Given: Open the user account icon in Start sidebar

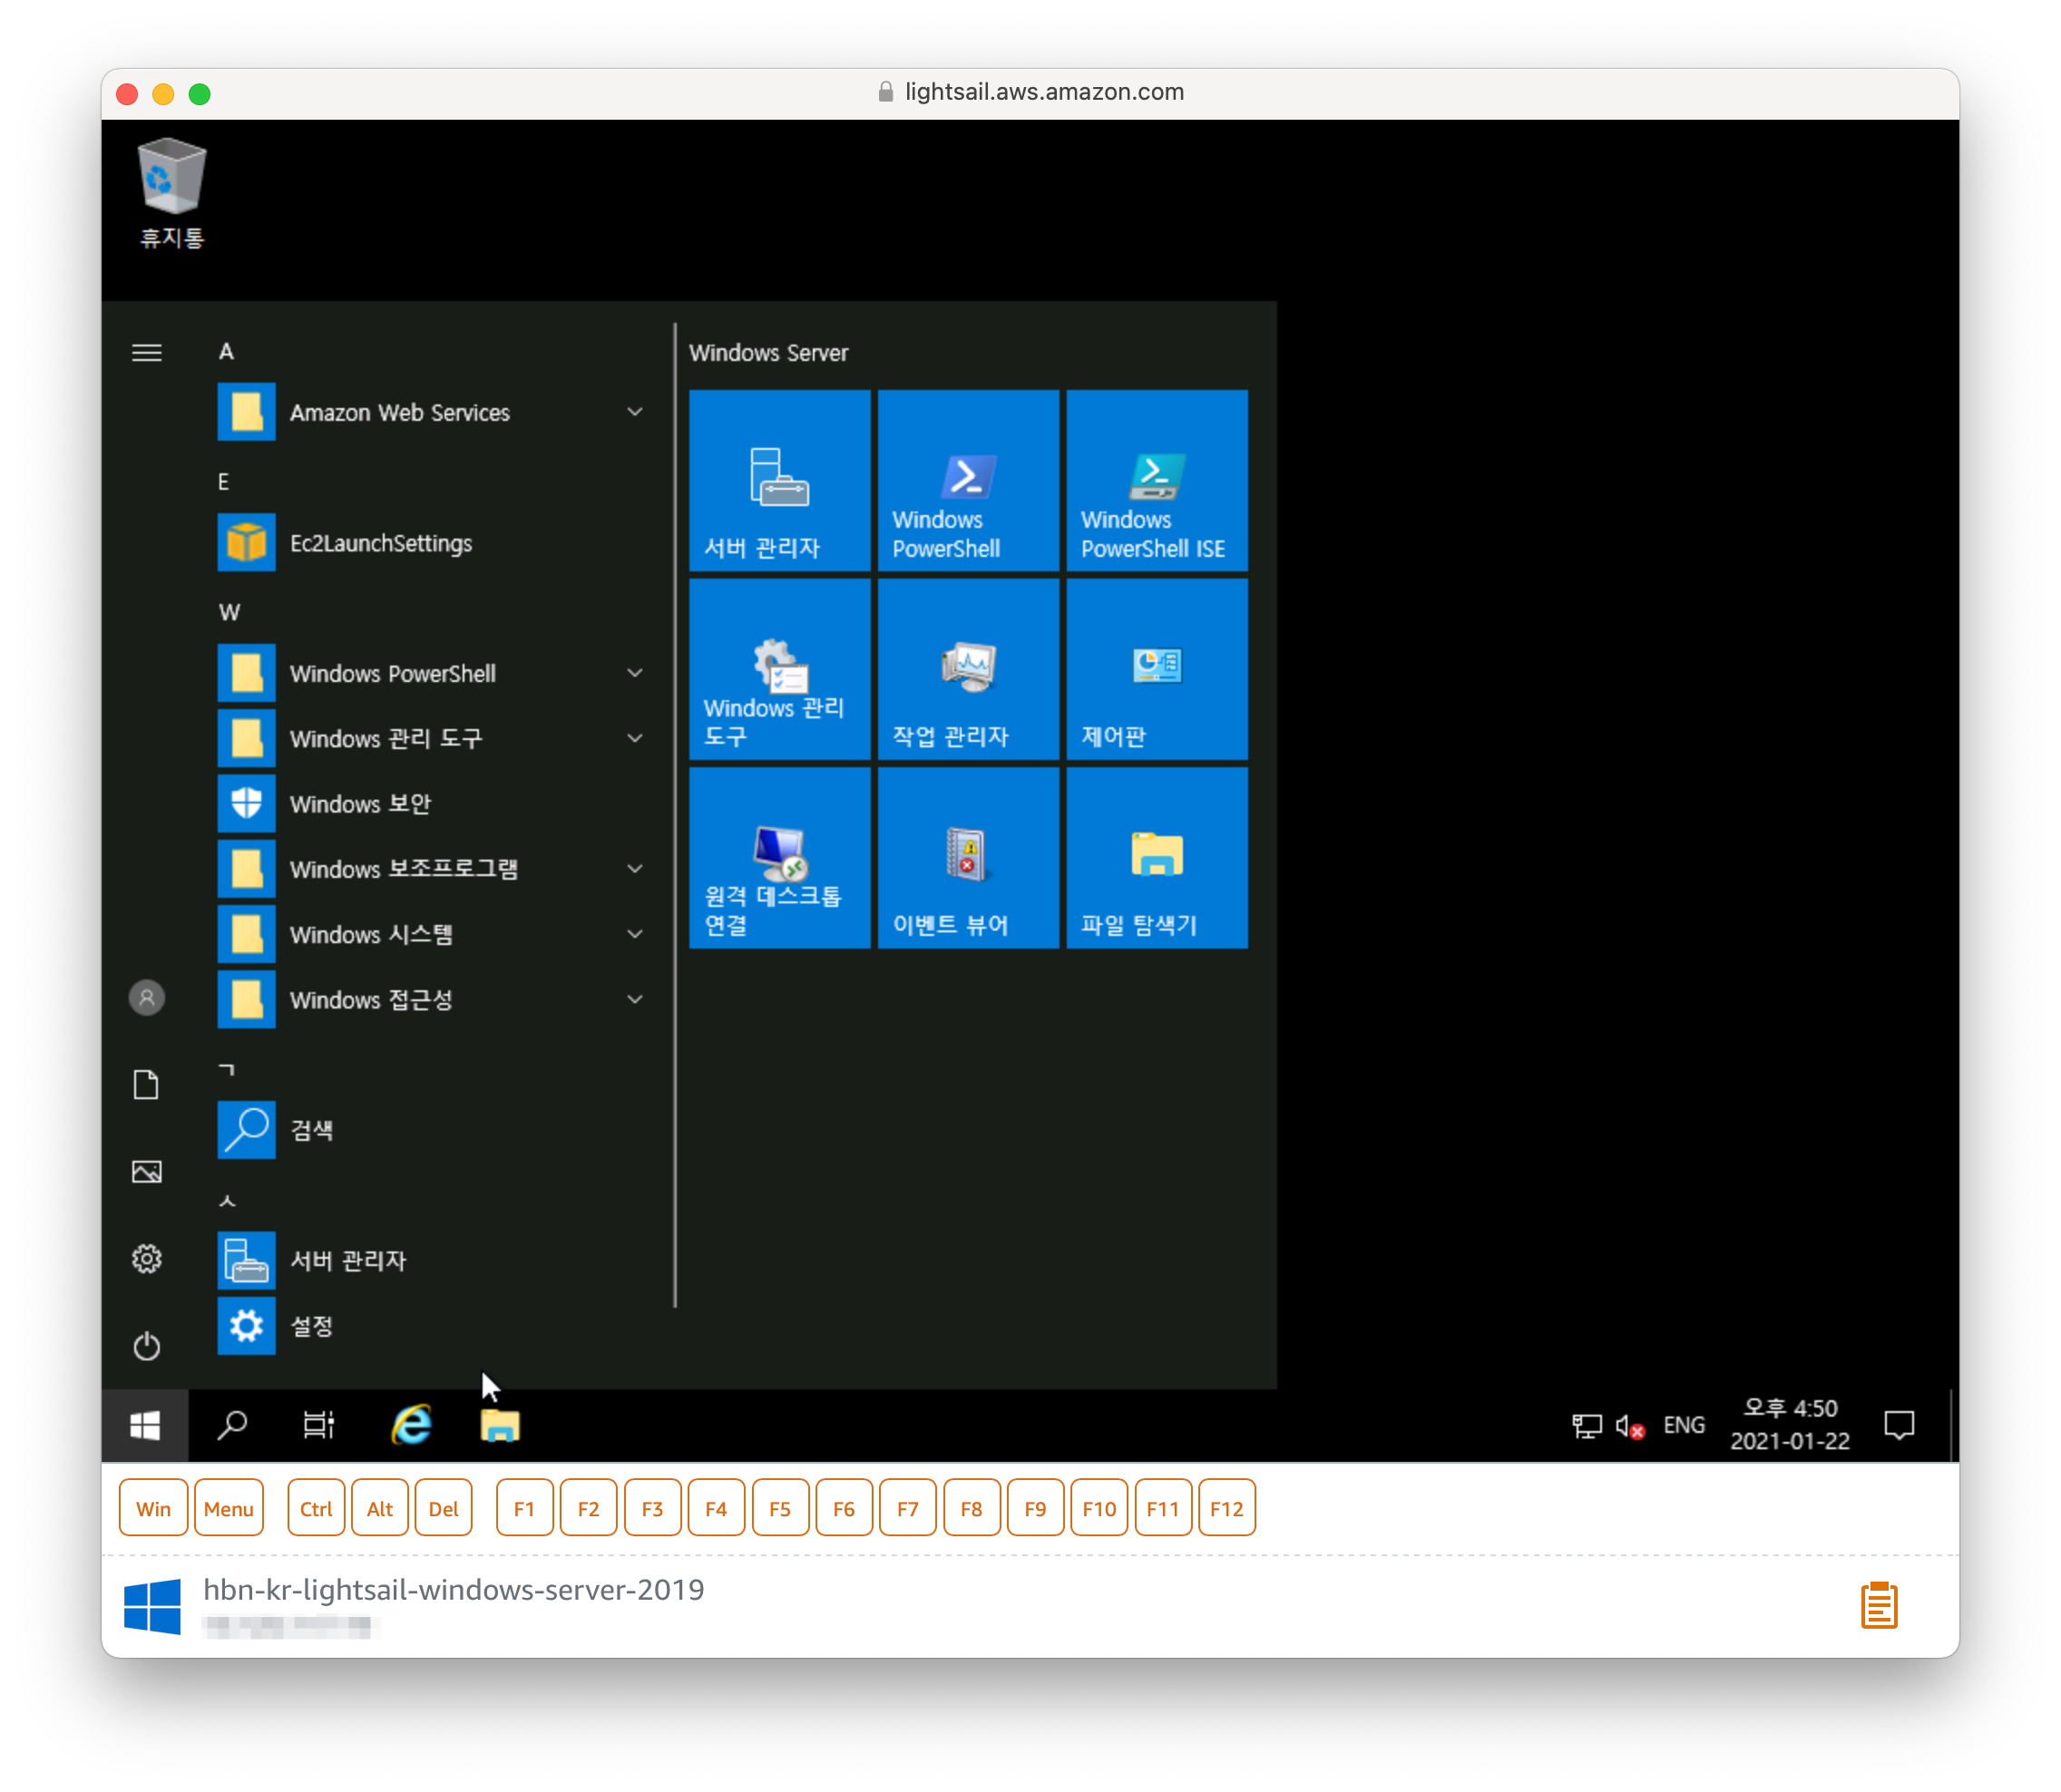Looking at the screenshot, I should coord(147,997).
